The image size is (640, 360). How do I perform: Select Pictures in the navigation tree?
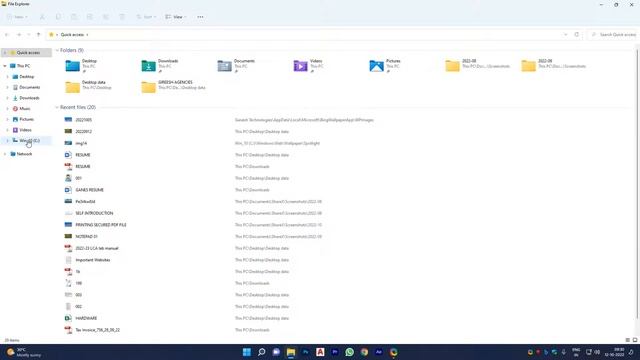click(27, 119)
